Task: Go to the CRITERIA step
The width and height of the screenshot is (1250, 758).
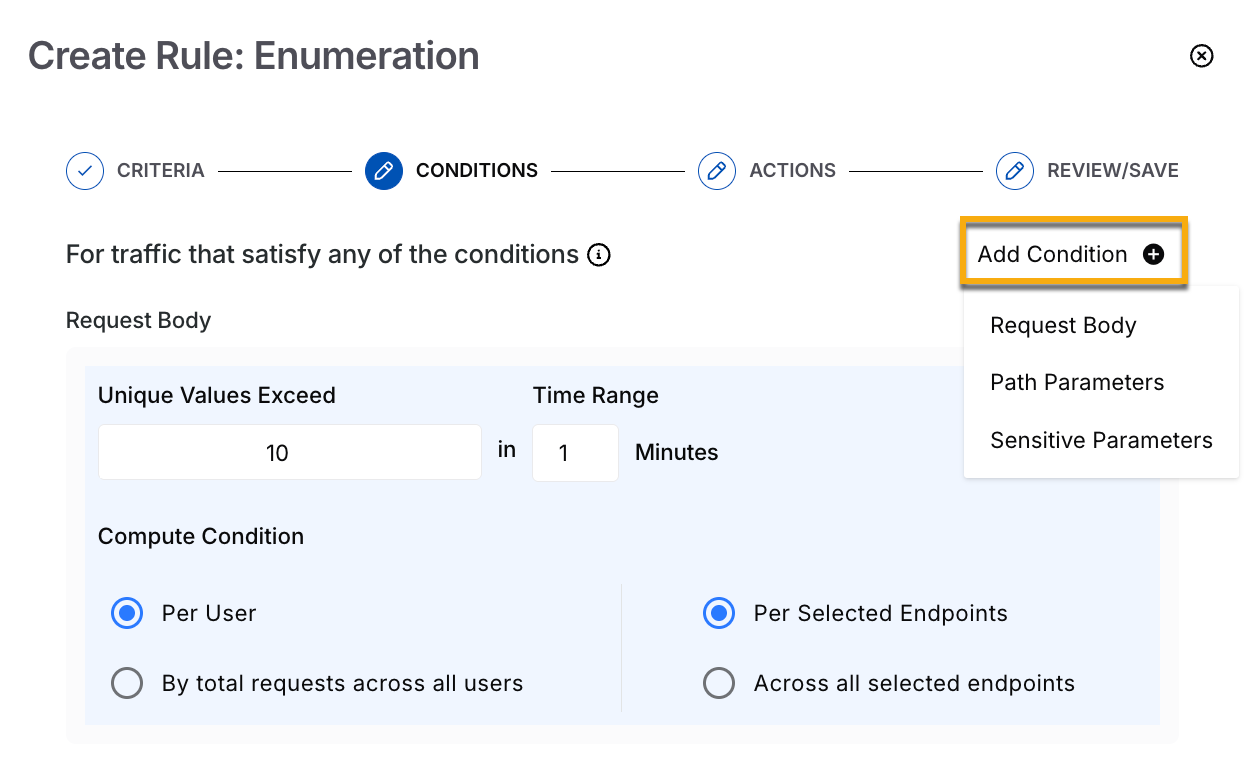Action: 160,171
